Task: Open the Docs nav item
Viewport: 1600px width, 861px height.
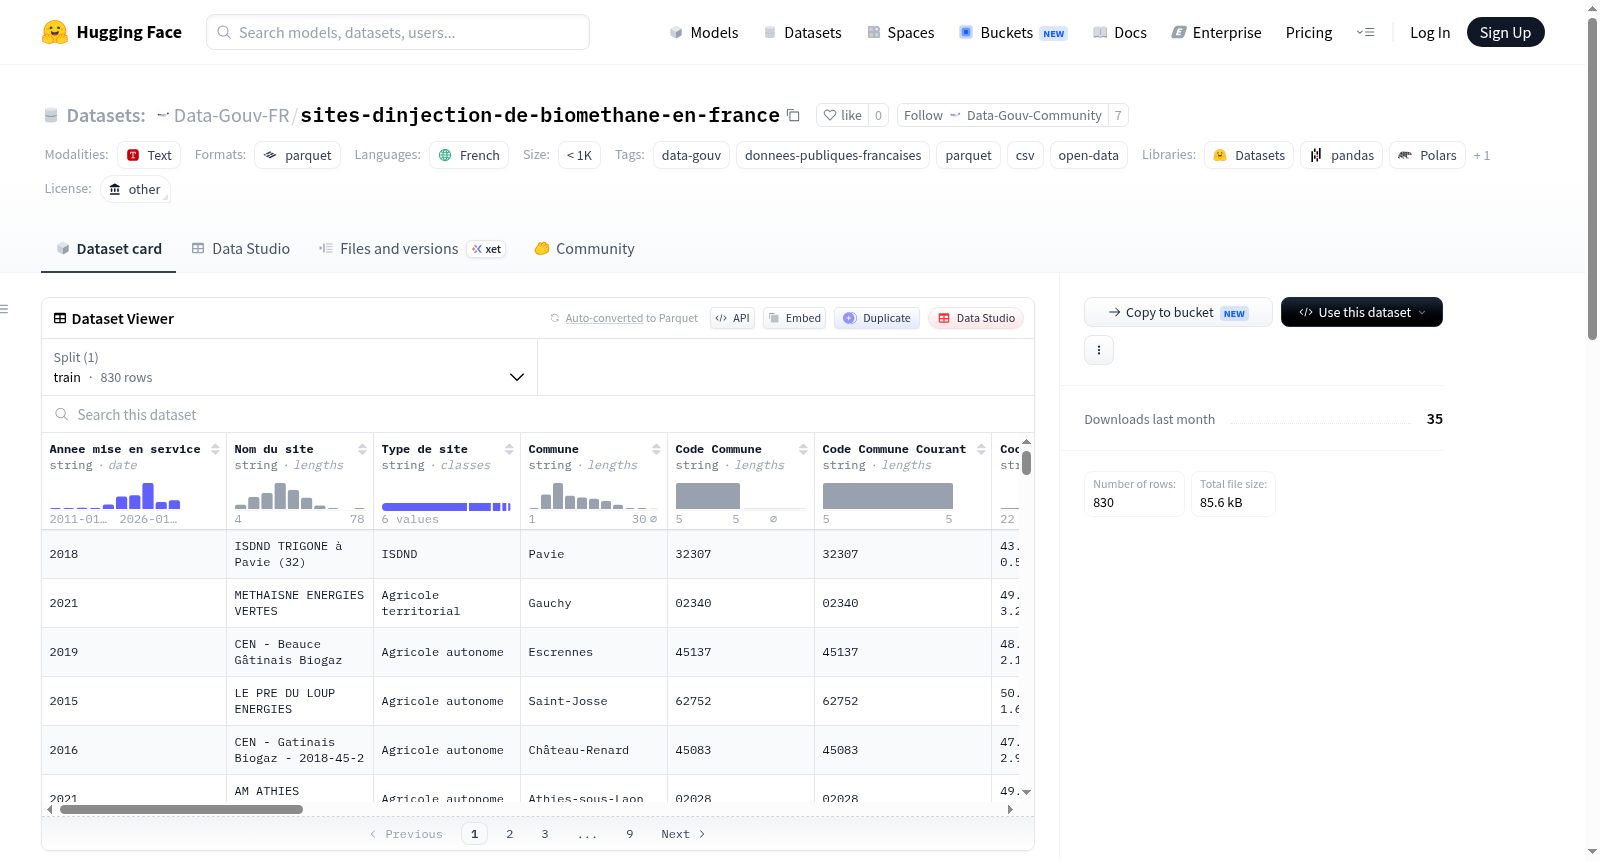Action: pos(1119,32)
